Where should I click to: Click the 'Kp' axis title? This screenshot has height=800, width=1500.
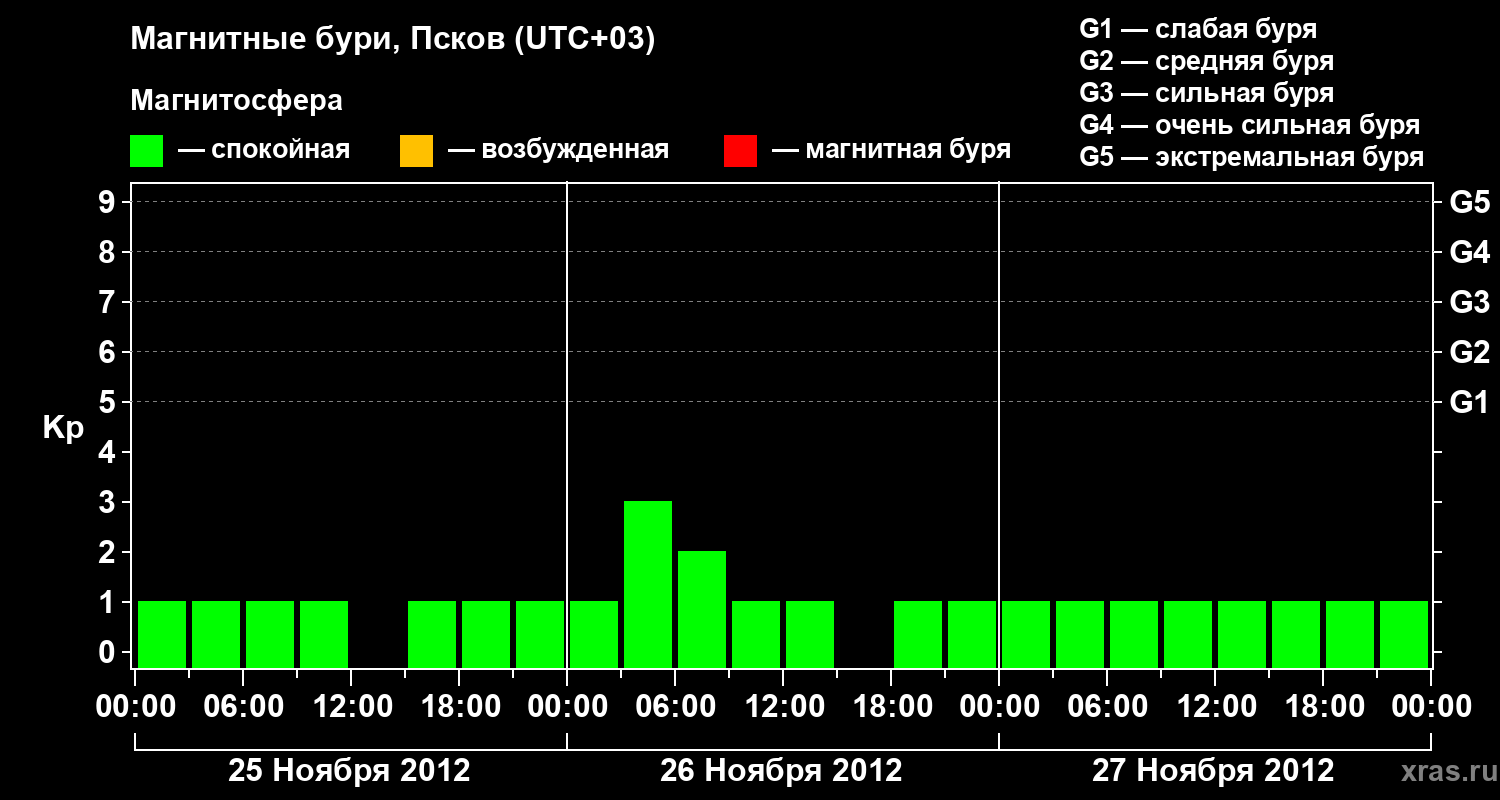[x=63, y=427]
